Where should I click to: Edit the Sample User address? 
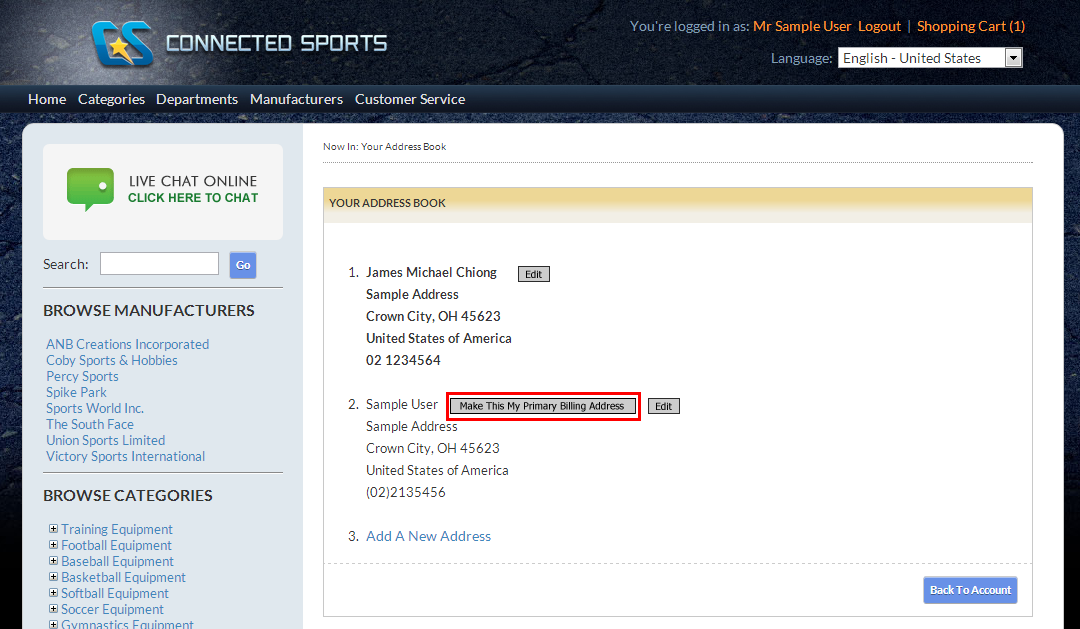tap(663, 406)
